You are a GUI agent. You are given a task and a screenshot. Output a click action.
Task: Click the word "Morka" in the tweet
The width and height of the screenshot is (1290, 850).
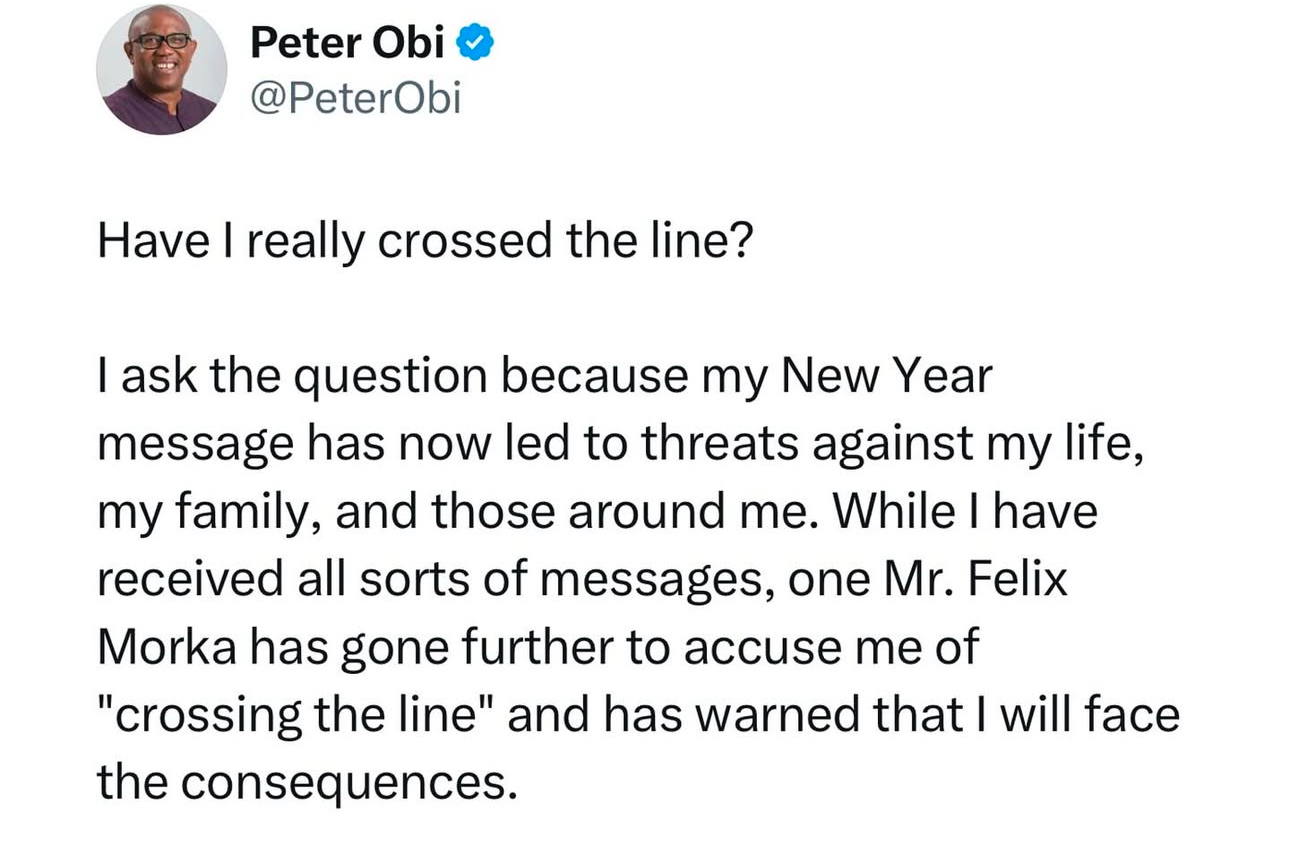[x=166, y=648]
